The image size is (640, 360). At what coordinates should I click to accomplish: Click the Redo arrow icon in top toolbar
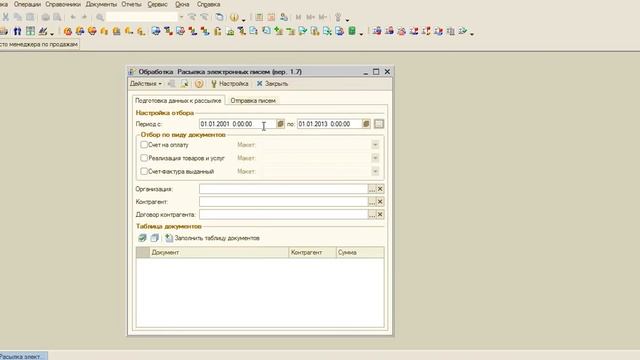[x=84, y=17]
